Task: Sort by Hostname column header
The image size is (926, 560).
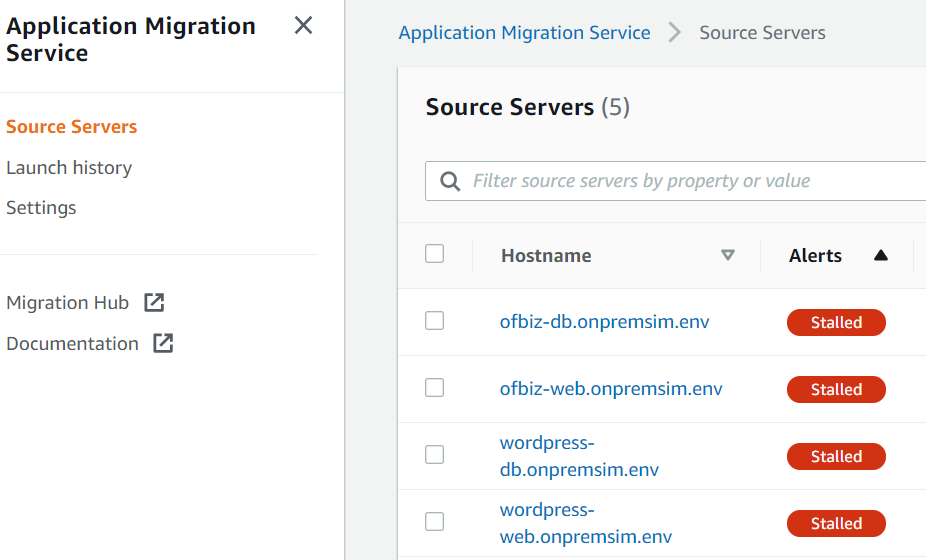Action: pos(546,255)
